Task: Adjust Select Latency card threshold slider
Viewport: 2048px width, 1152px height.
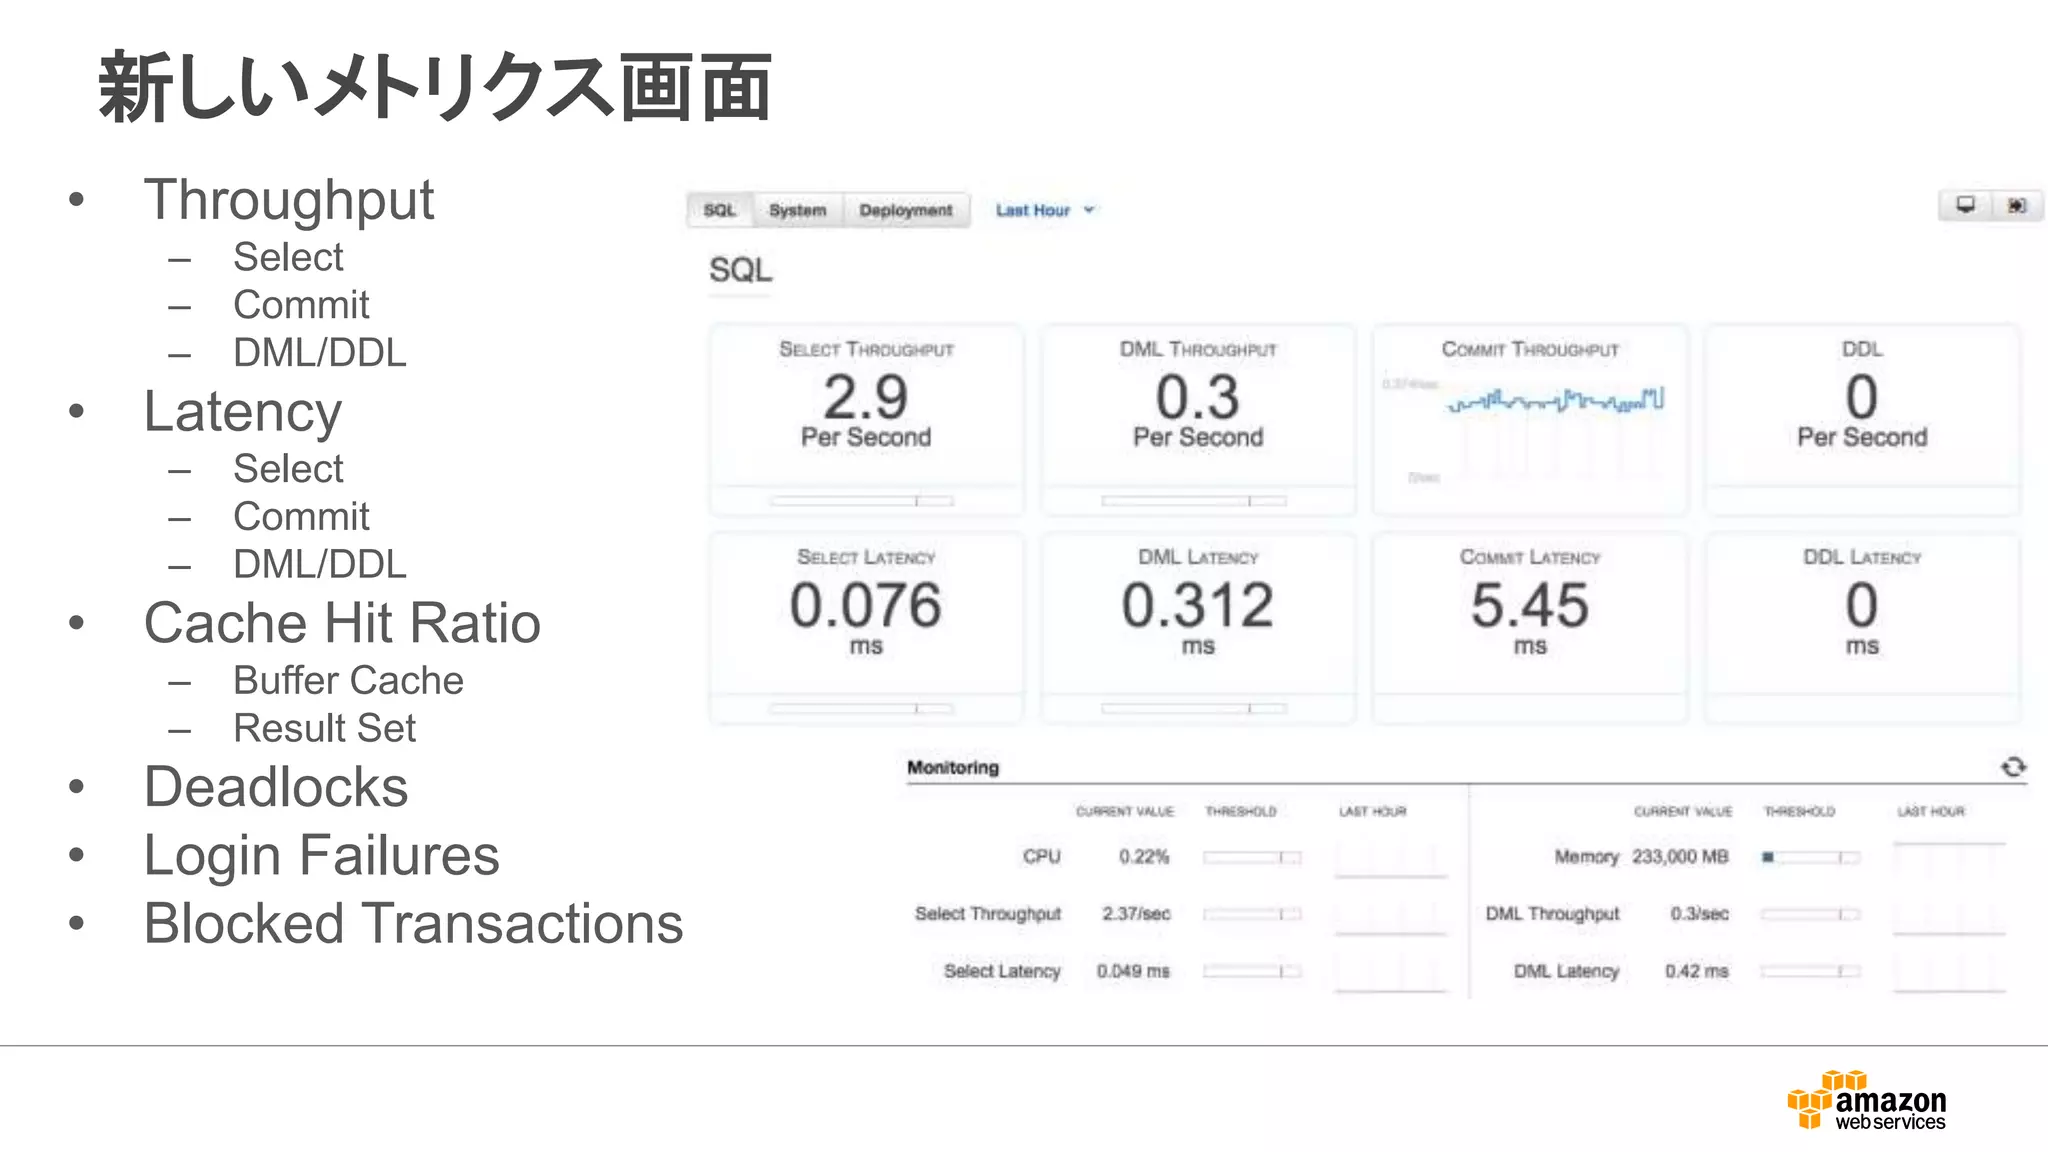Action: [861, 708]
